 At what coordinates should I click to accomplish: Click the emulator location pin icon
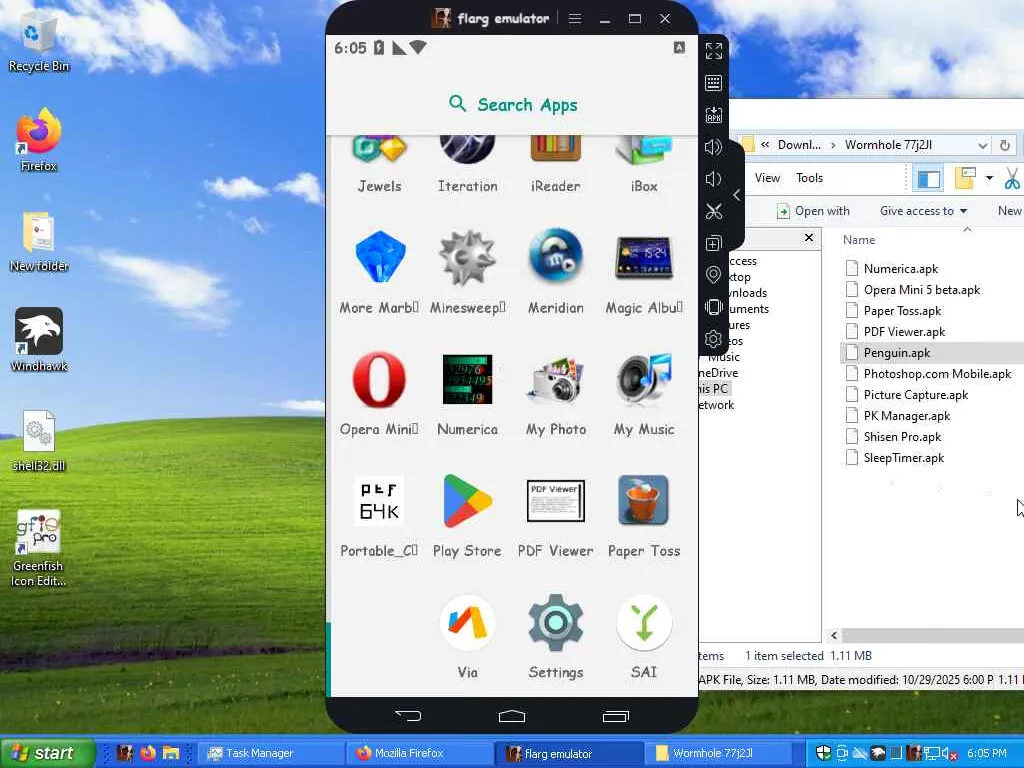point(714,275)
